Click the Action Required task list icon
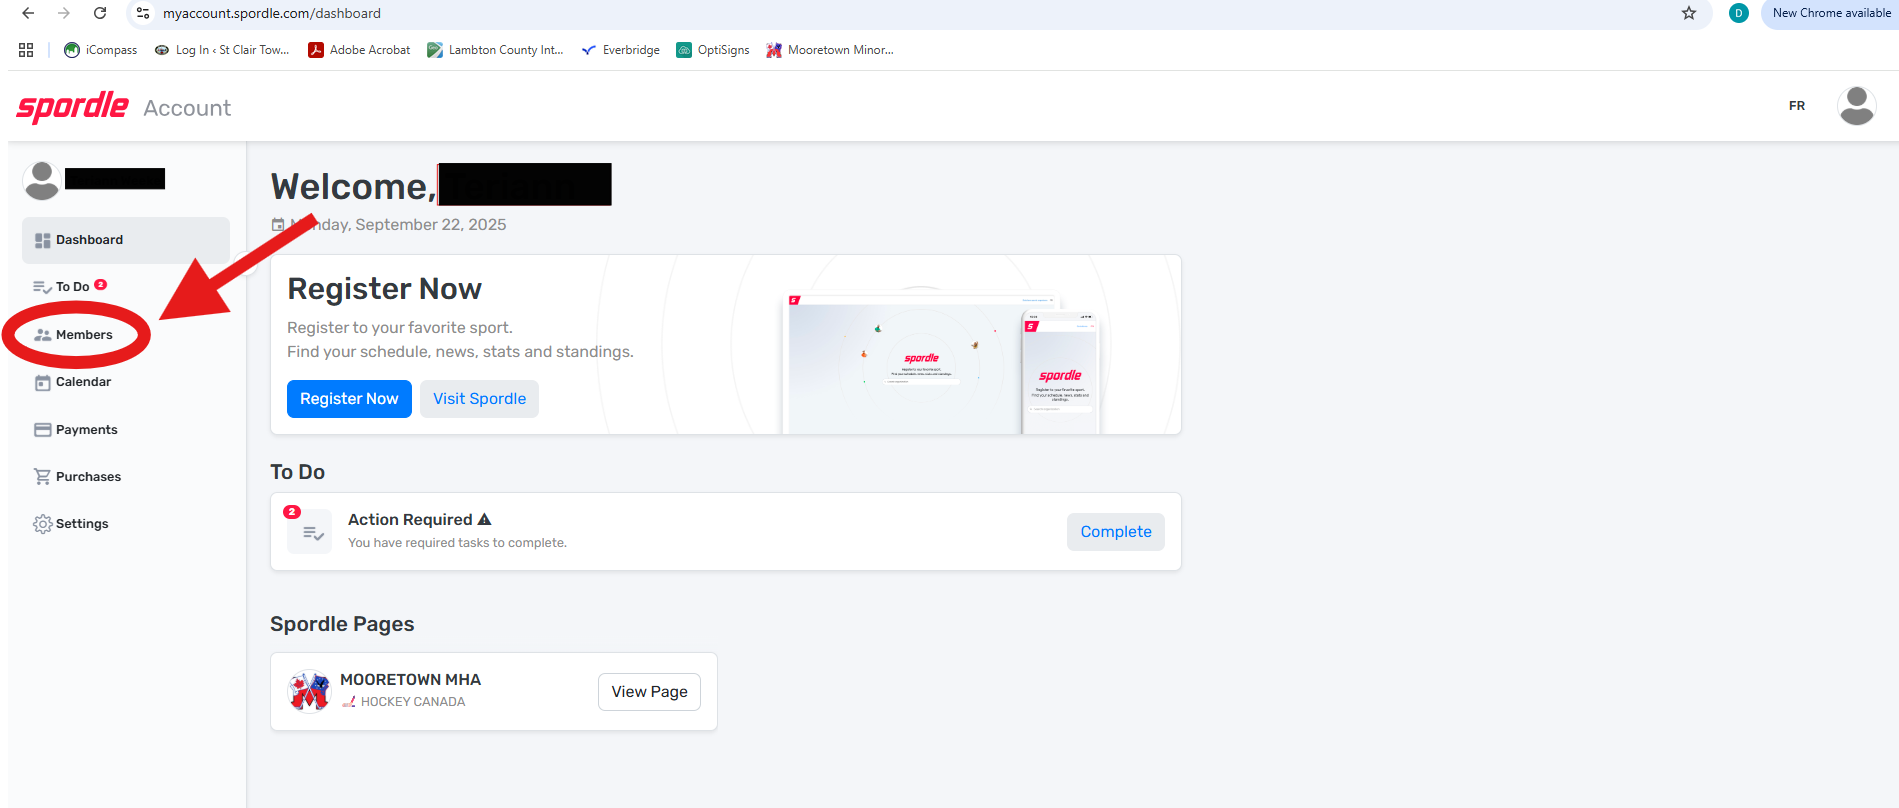Screen dimensions: 1899x808 click(x=312, y=533)
